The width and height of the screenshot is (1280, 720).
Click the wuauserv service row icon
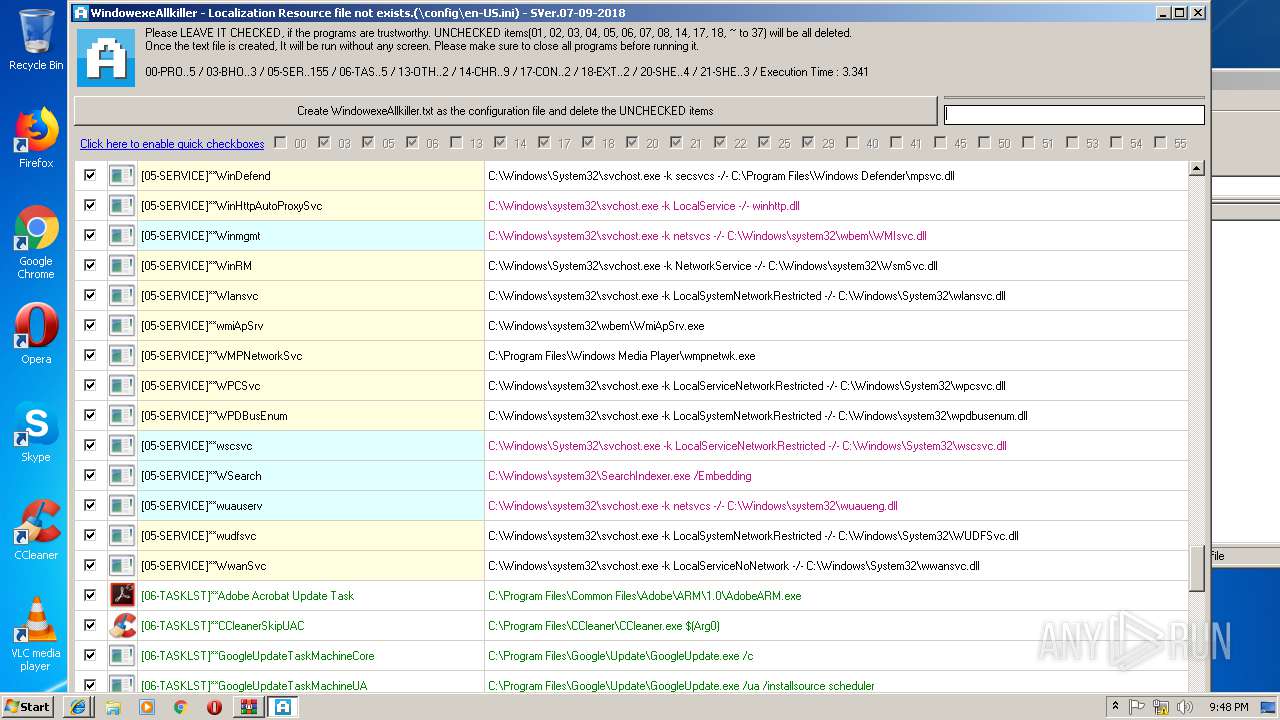click(122, 505)
